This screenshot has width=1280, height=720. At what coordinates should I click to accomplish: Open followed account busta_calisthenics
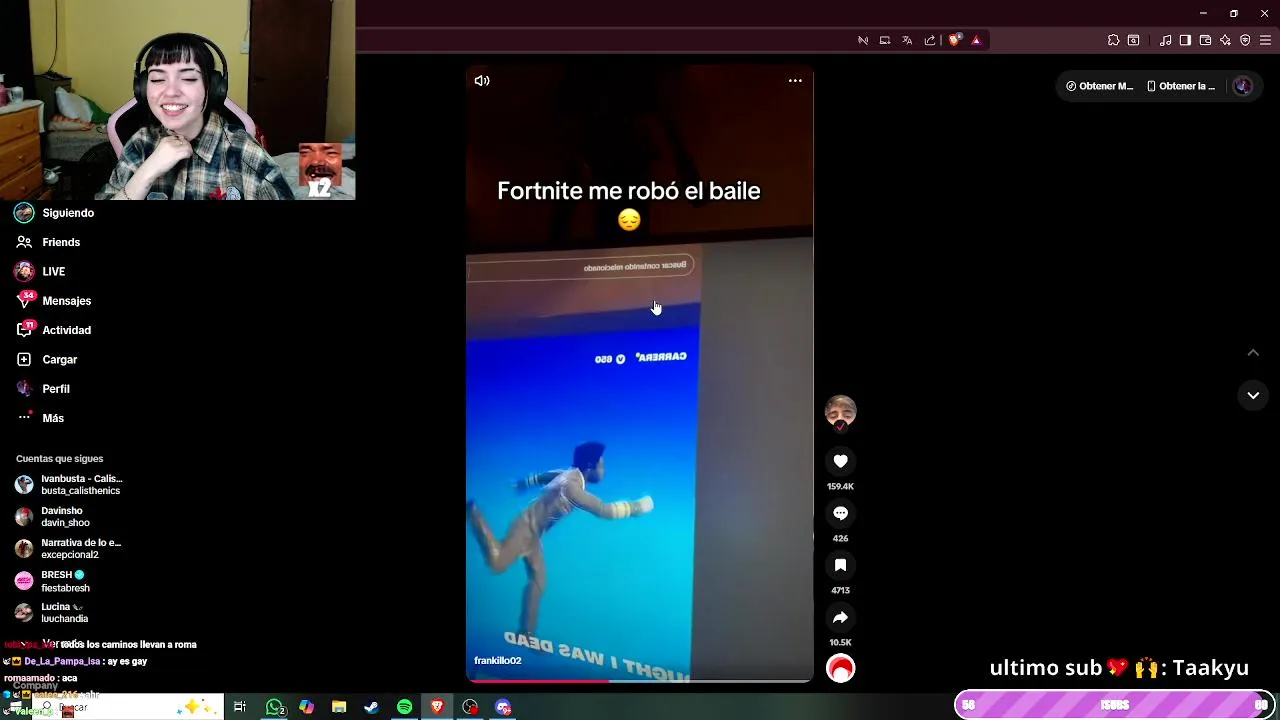point(70,485)
